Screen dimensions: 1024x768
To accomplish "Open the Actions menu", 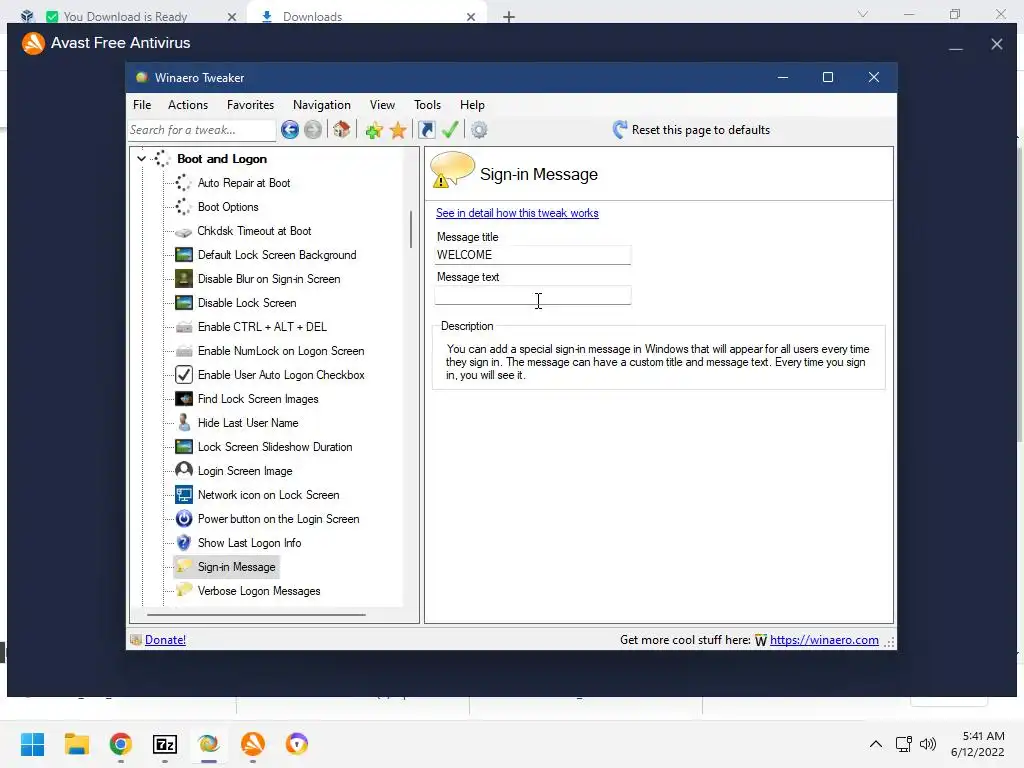I will (188, 104).
